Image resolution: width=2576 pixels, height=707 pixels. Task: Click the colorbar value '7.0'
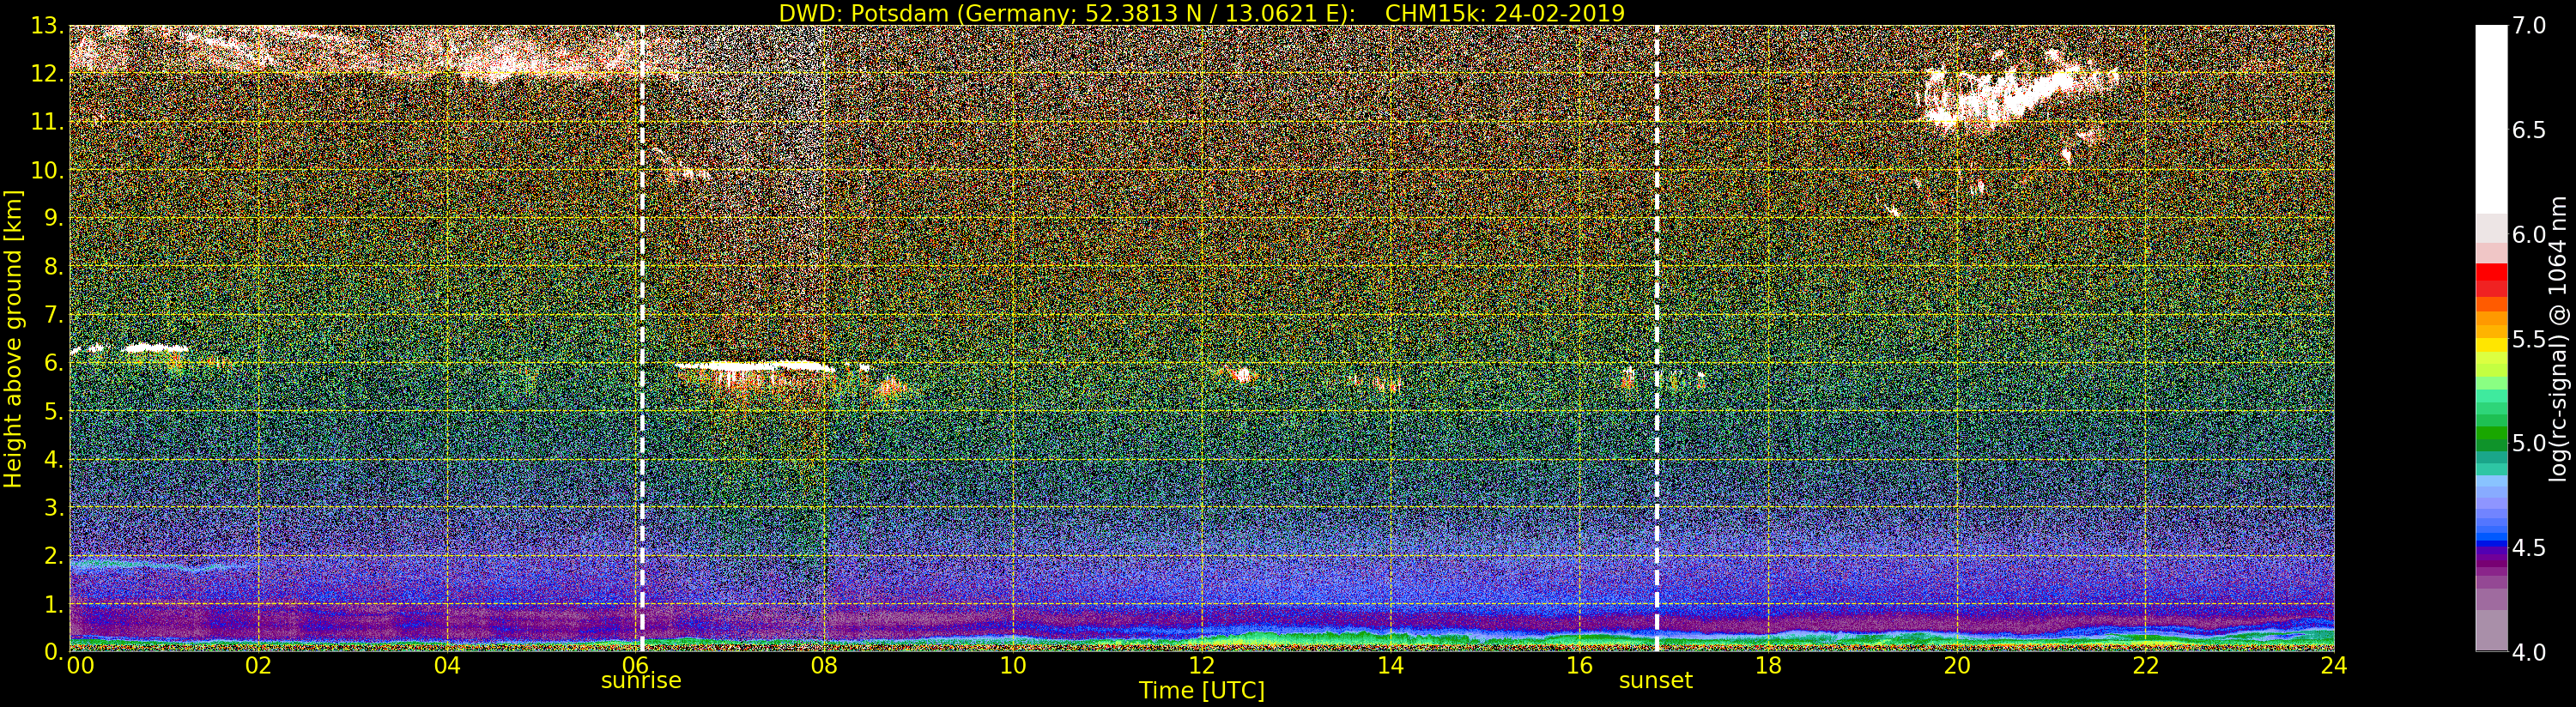(2529, 26)
